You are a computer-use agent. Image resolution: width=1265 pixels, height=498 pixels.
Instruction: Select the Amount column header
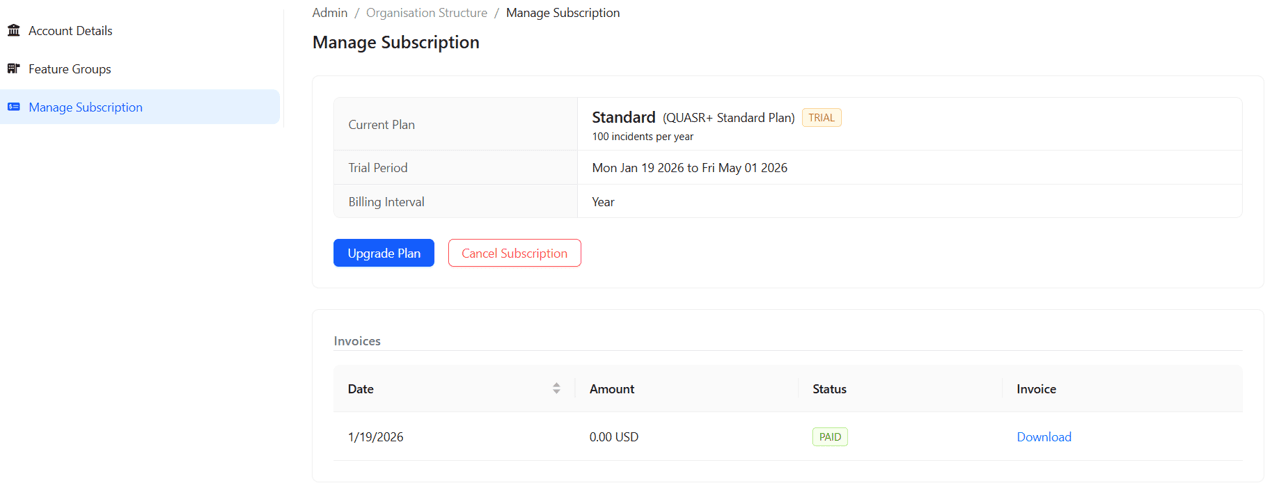(612, 389)
